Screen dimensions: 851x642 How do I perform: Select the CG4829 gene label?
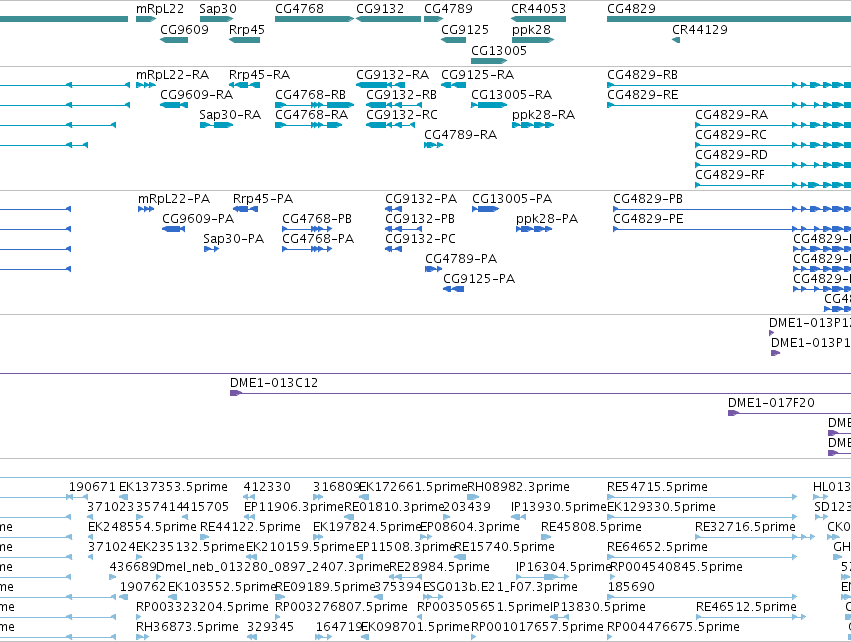tap(631, 9)
